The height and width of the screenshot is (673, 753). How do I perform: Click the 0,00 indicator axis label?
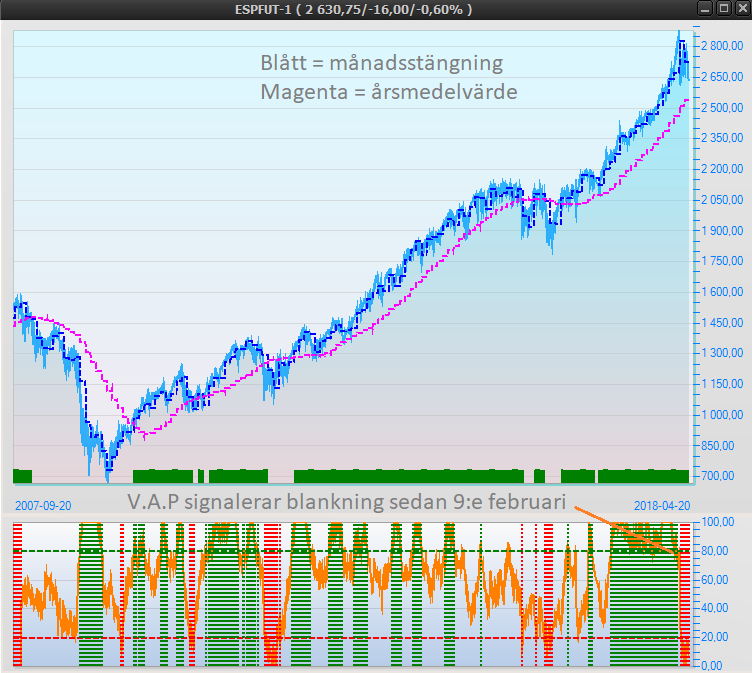(712, 666)
